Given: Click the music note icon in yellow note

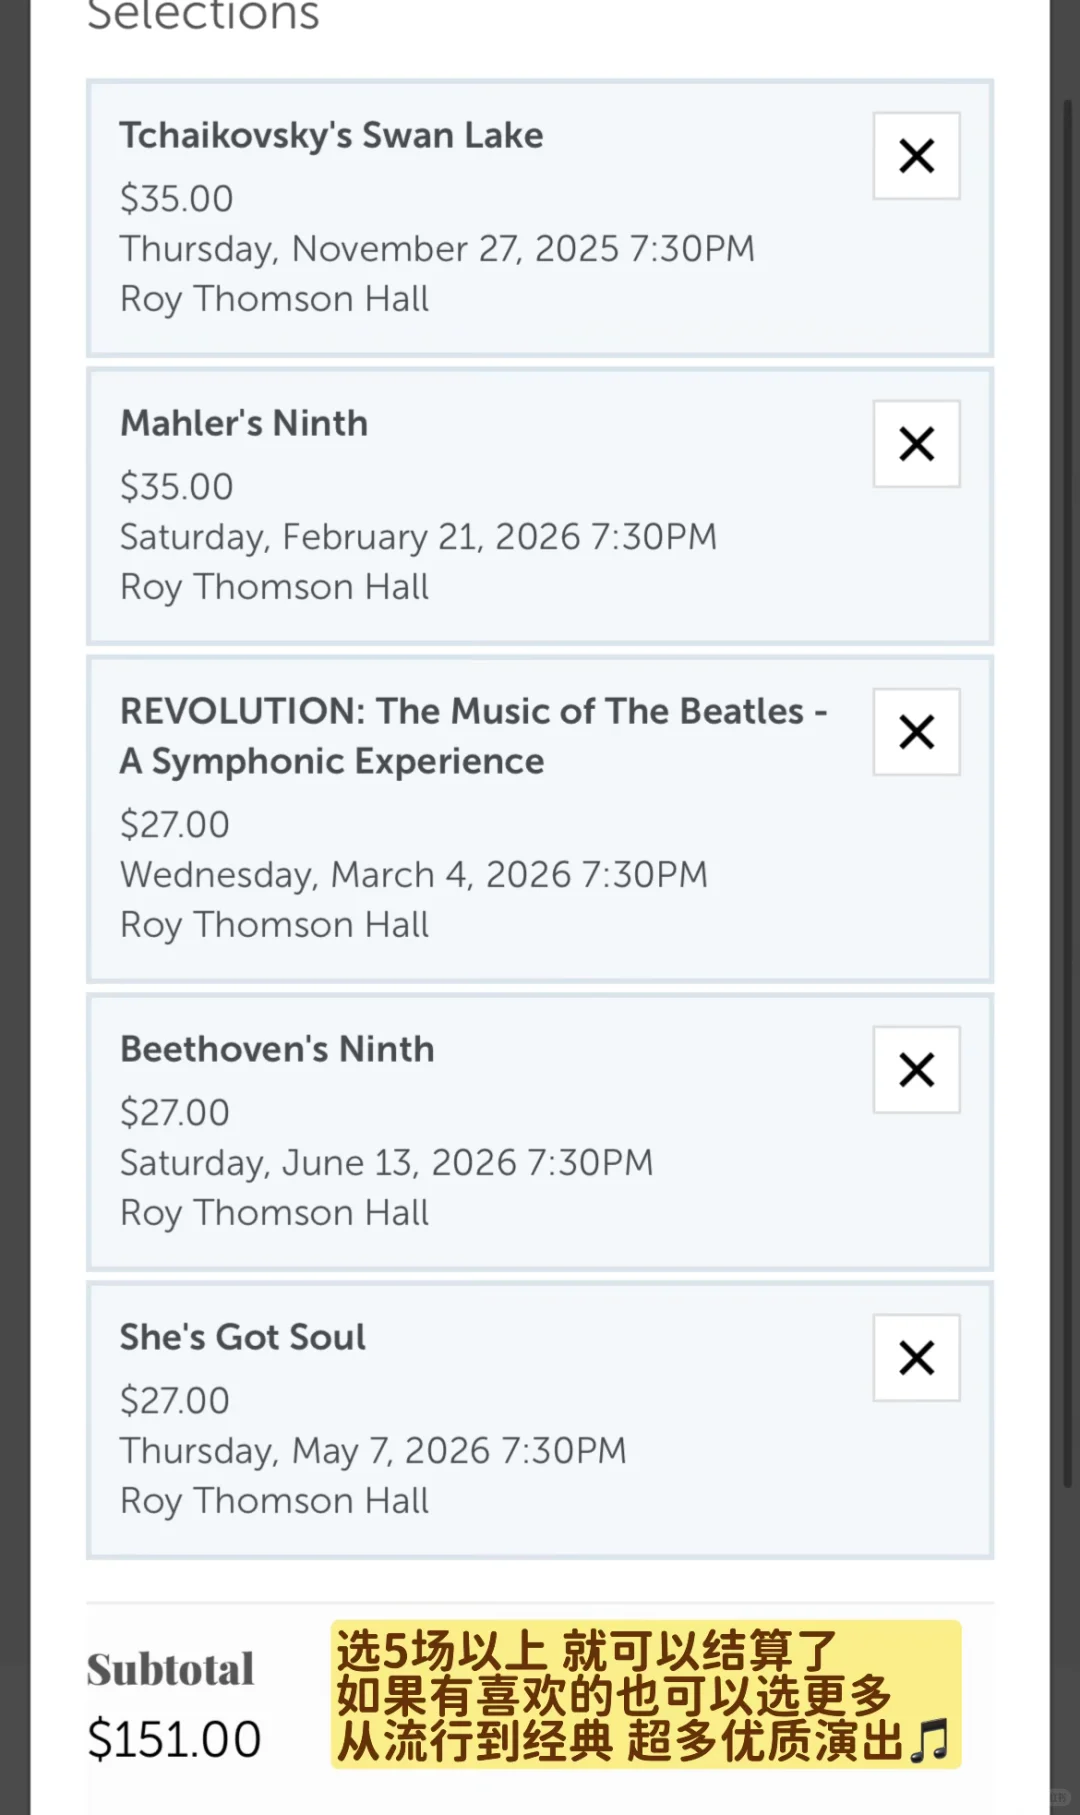Looking at the screenshot, I should click(x=930, y=1741).
